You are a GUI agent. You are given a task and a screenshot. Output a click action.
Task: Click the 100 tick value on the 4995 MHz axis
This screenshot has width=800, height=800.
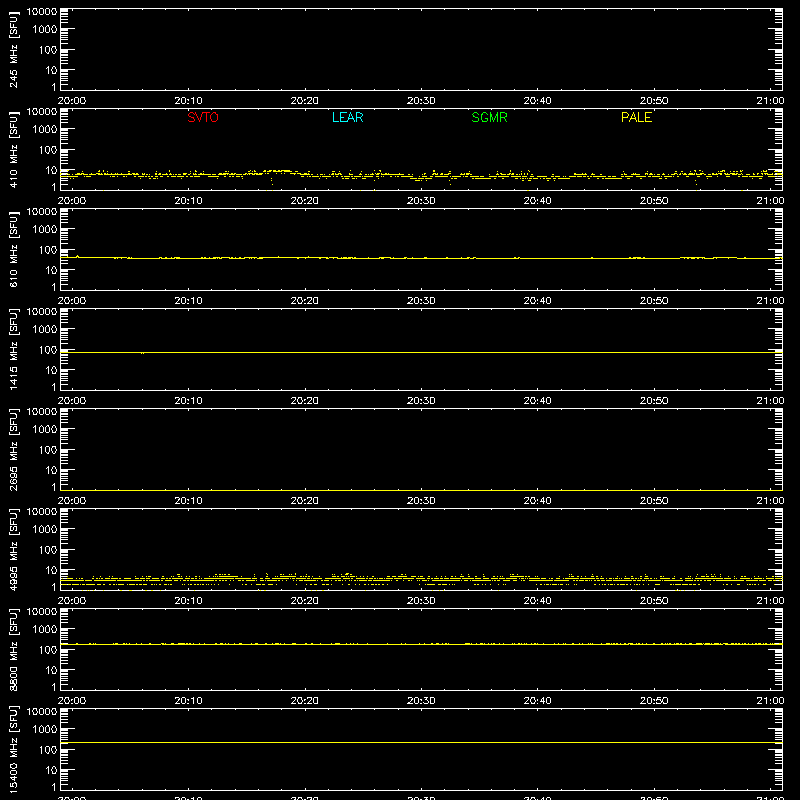(x=48, y=550)
